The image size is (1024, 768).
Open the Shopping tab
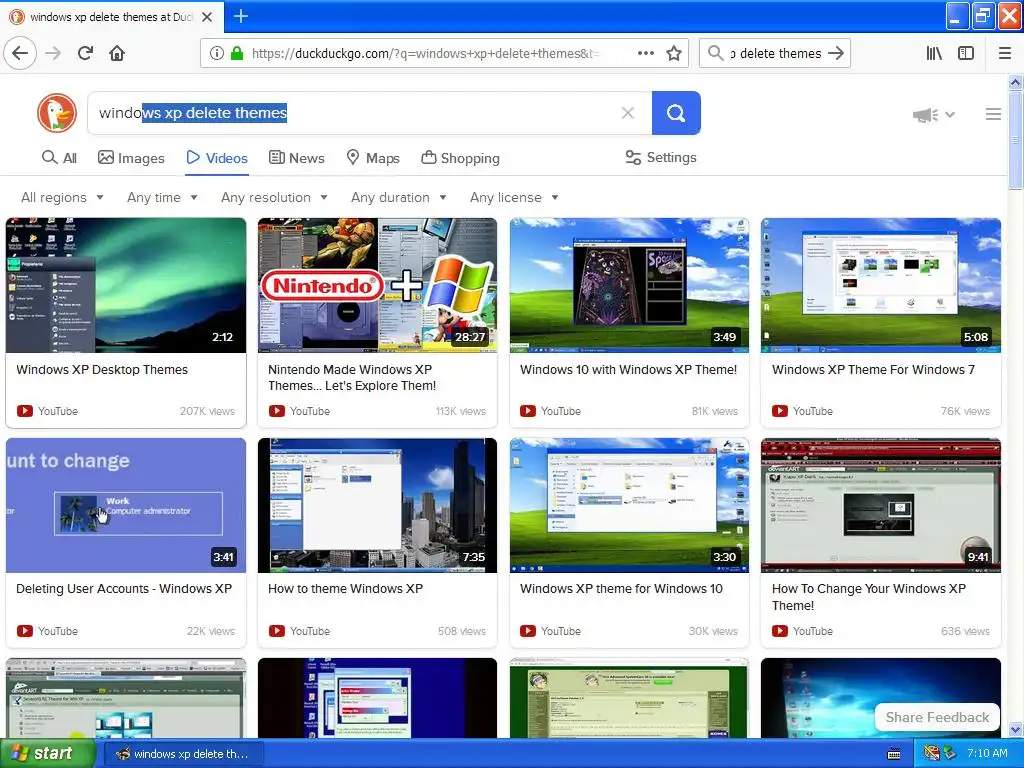pos(460,158)
